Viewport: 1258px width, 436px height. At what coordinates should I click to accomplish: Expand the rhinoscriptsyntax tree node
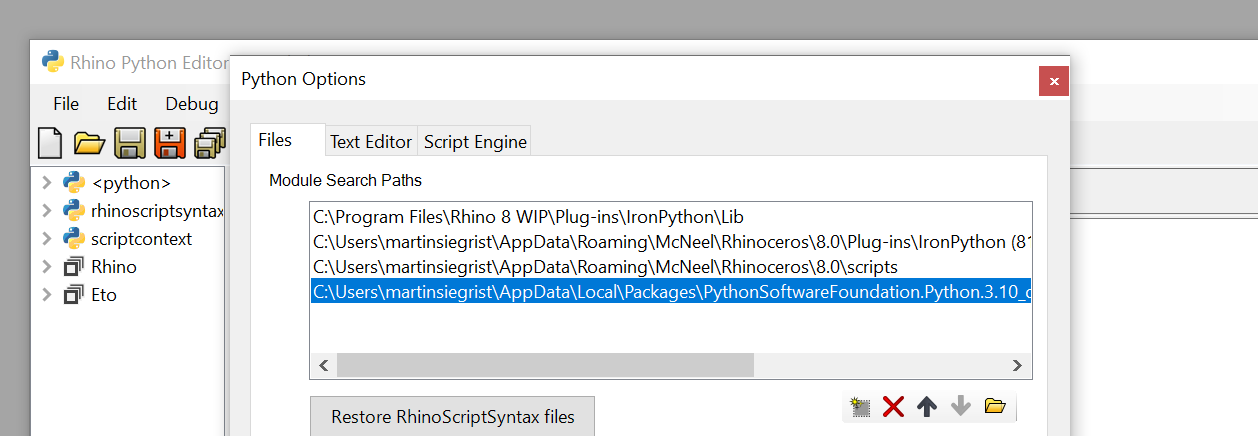point(46,211)
